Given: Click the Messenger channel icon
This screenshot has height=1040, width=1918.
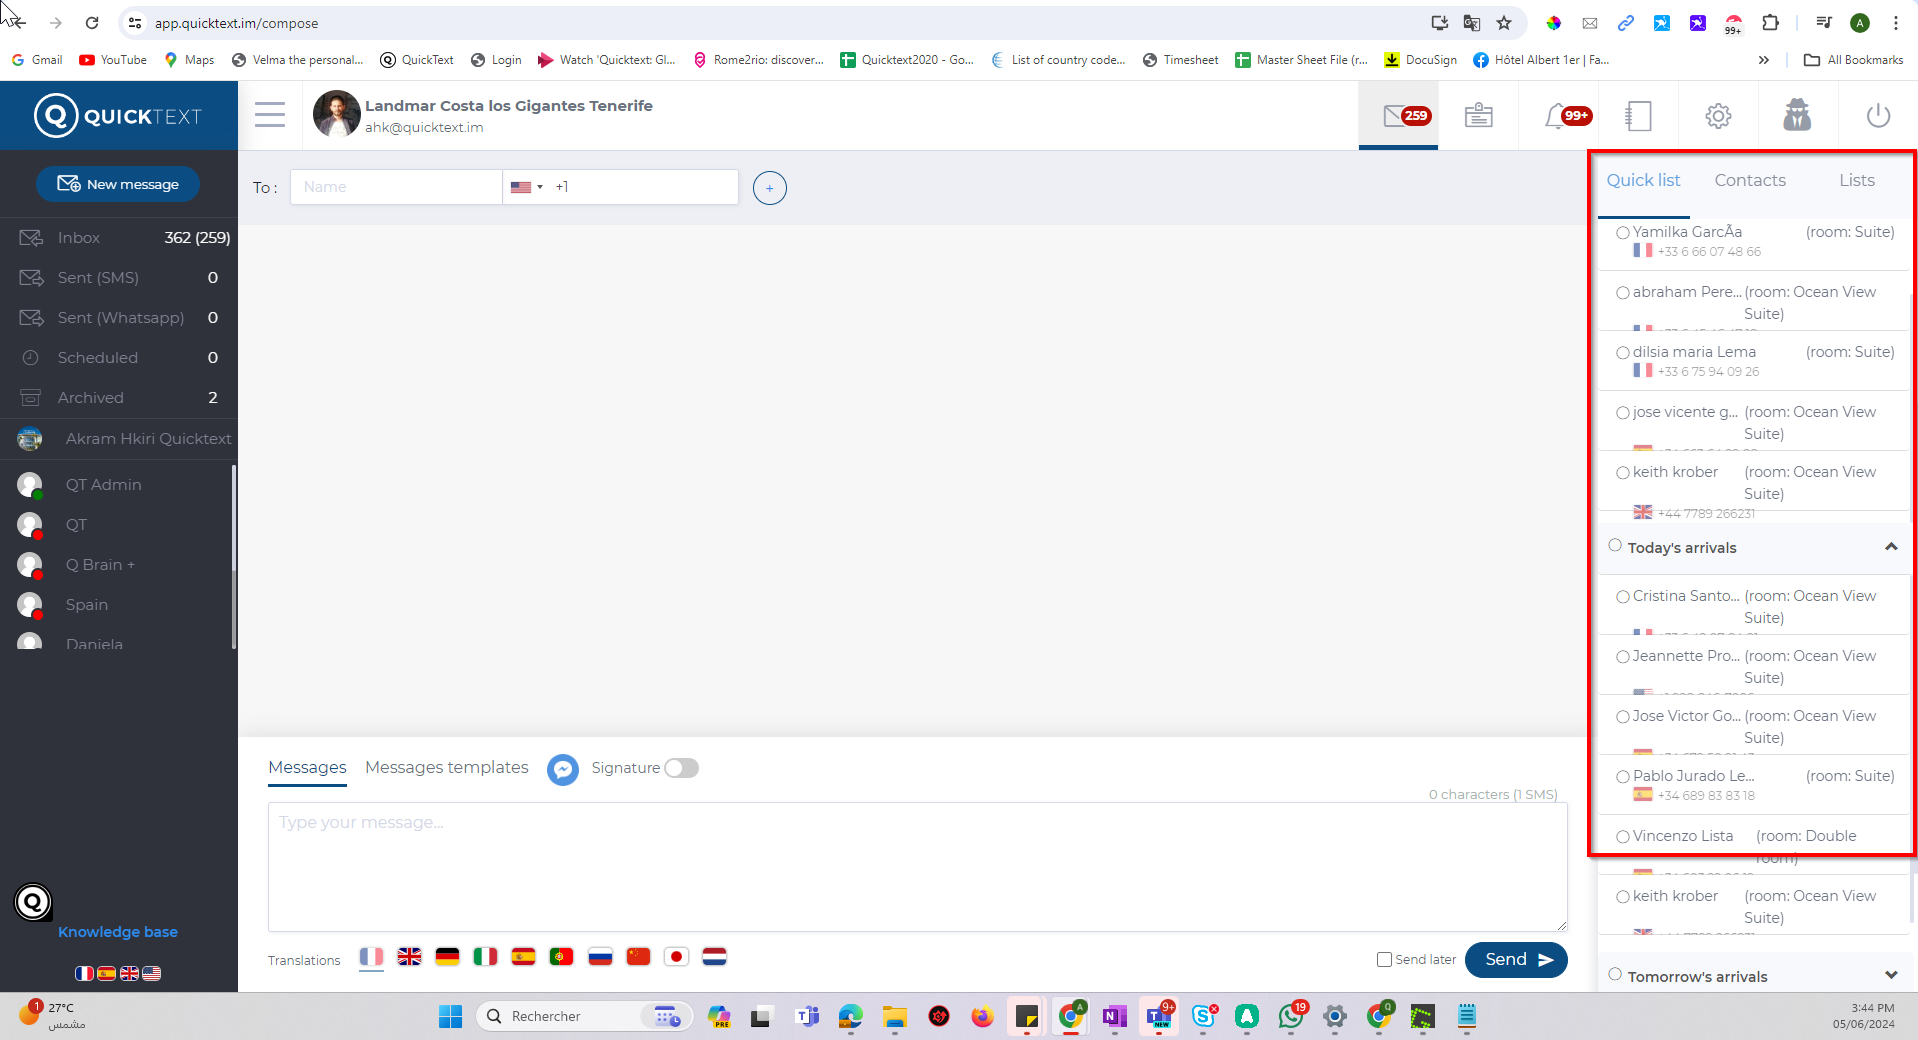Looking at the screenshot, I should click(563, 769).
